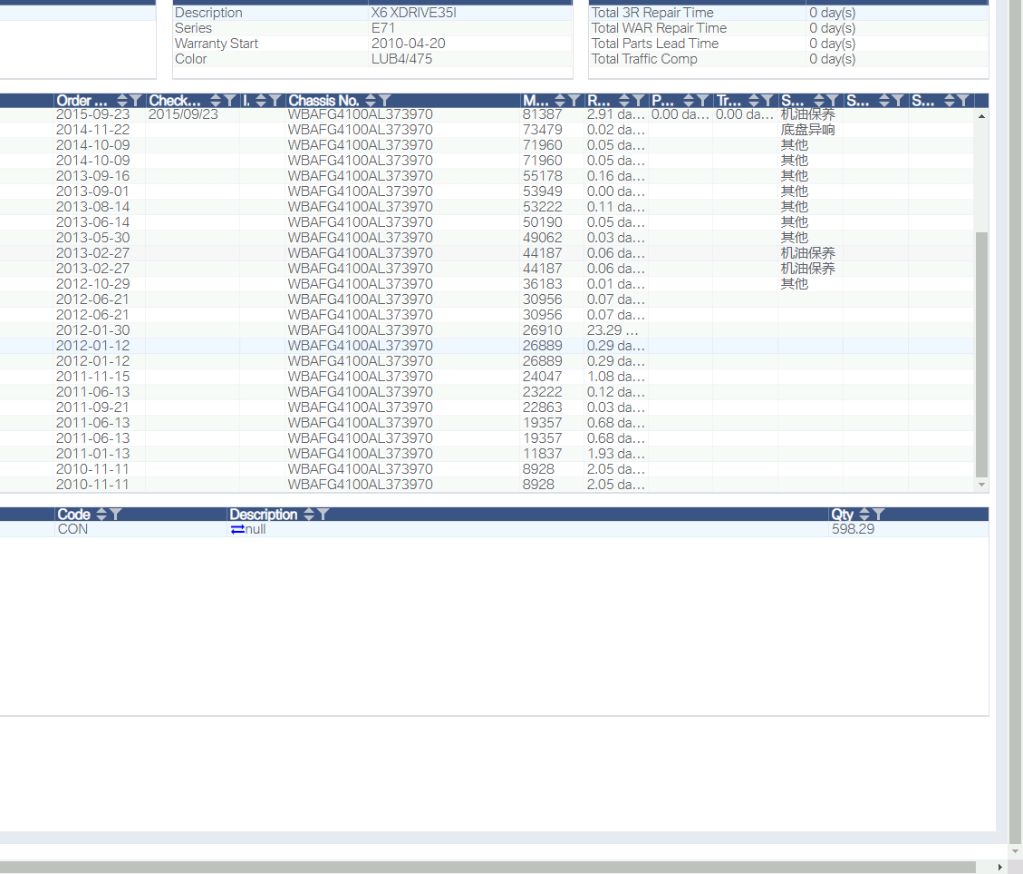Open filter funnel on Code column
Image resolution: width=1023 pixels, height=874 pixels.
pos(115,514)
